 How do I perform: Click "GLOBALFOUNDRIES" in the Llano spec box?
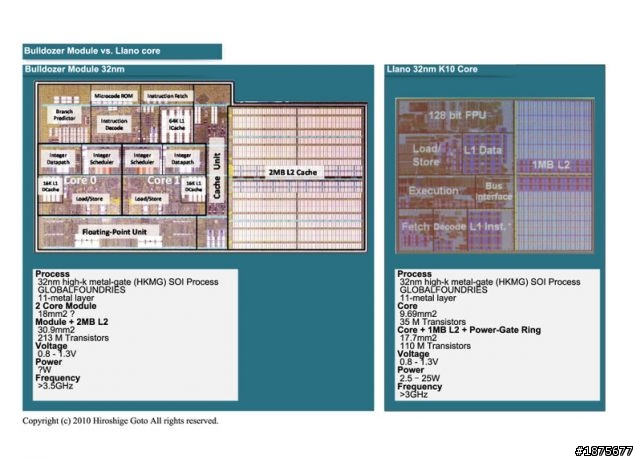[x=443, y=290]
